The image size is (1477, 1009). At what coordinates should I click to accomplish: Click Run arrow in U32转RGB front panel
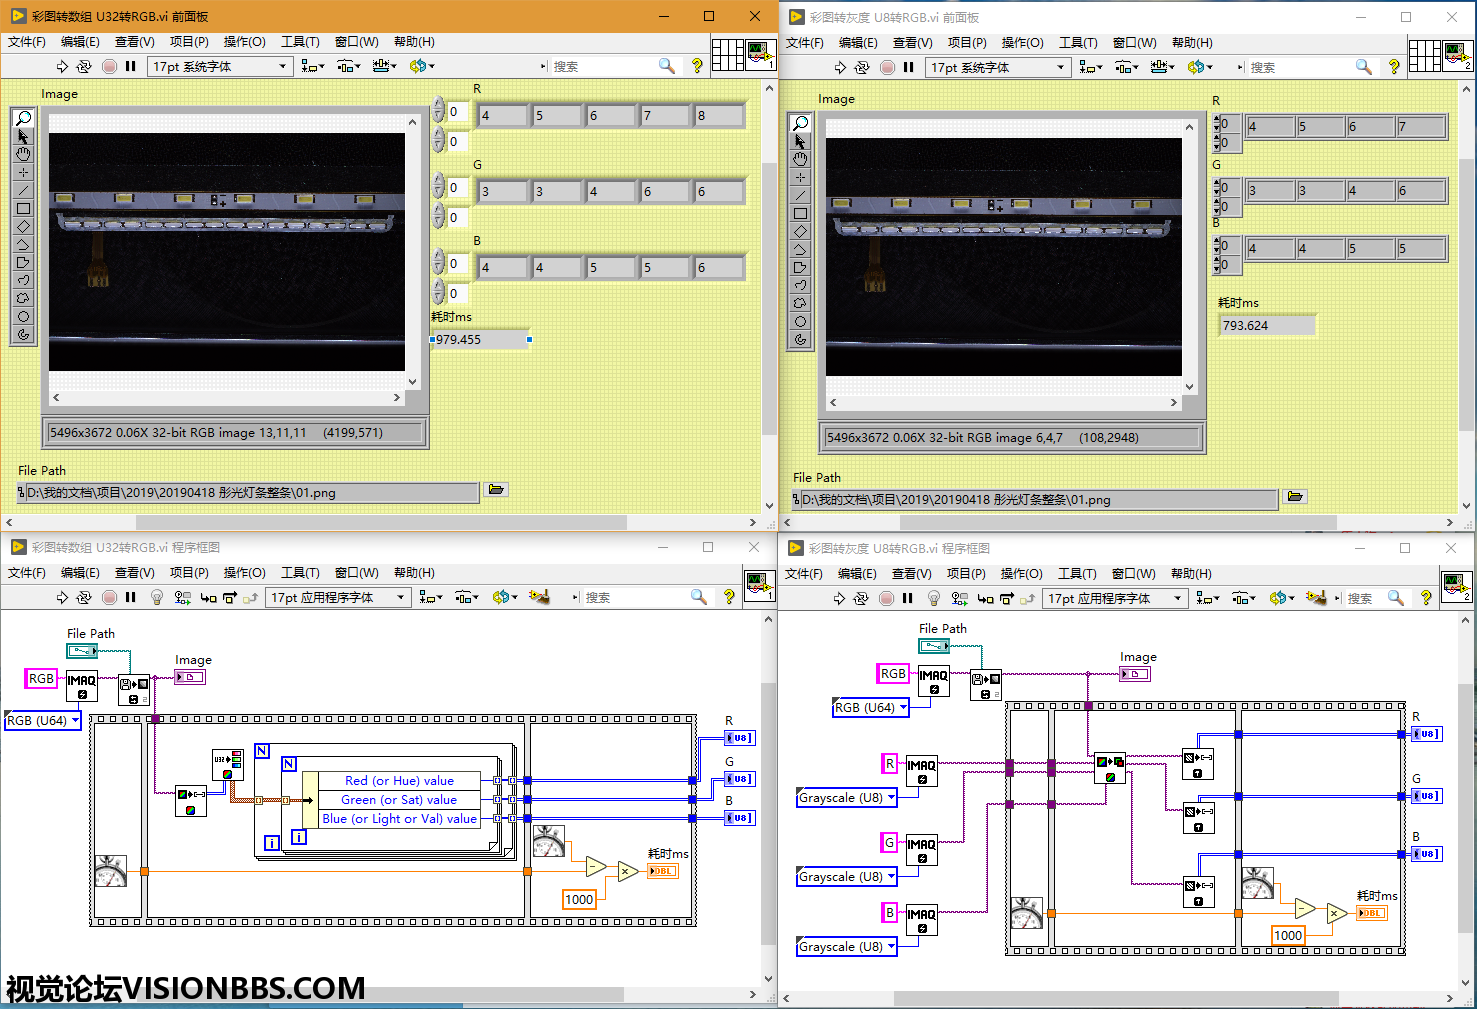(x=62, y=66)
